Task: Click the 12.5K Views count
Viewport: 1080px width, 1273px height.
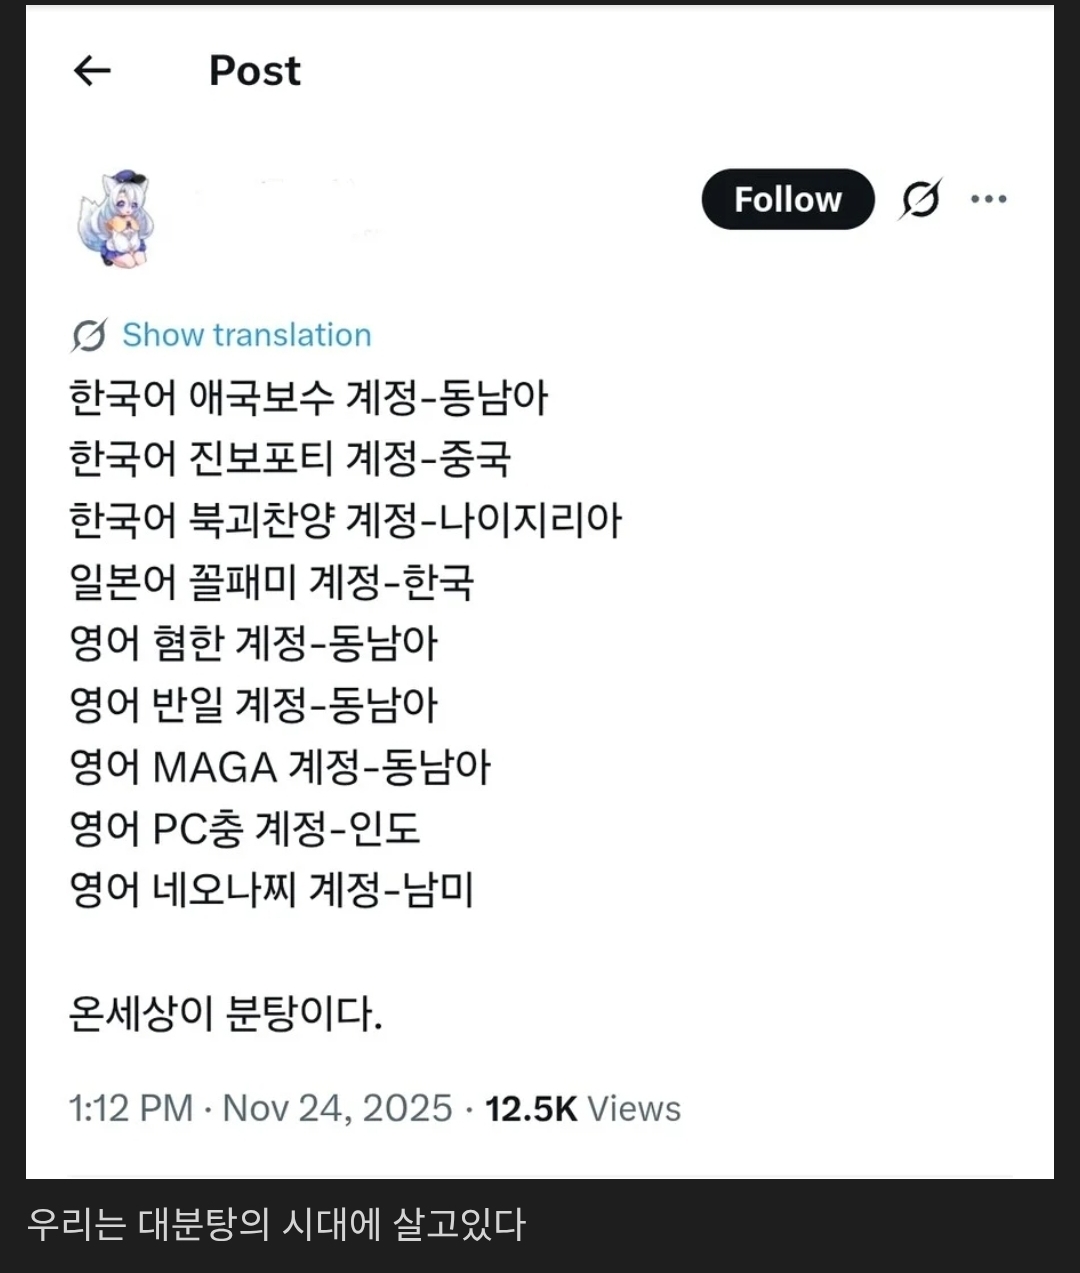Action: point(582,1108)
